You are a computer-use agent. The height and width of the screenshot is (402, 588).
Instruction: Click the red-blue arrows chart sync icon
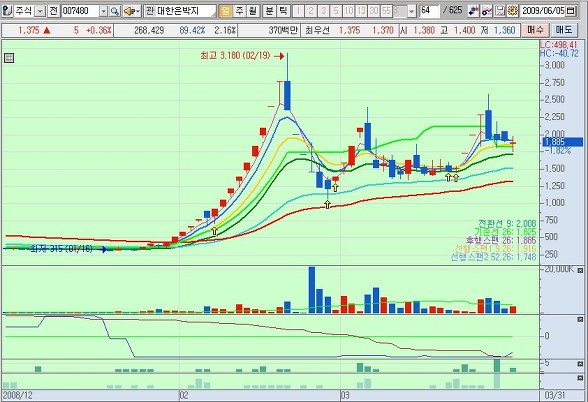point(474,11)
